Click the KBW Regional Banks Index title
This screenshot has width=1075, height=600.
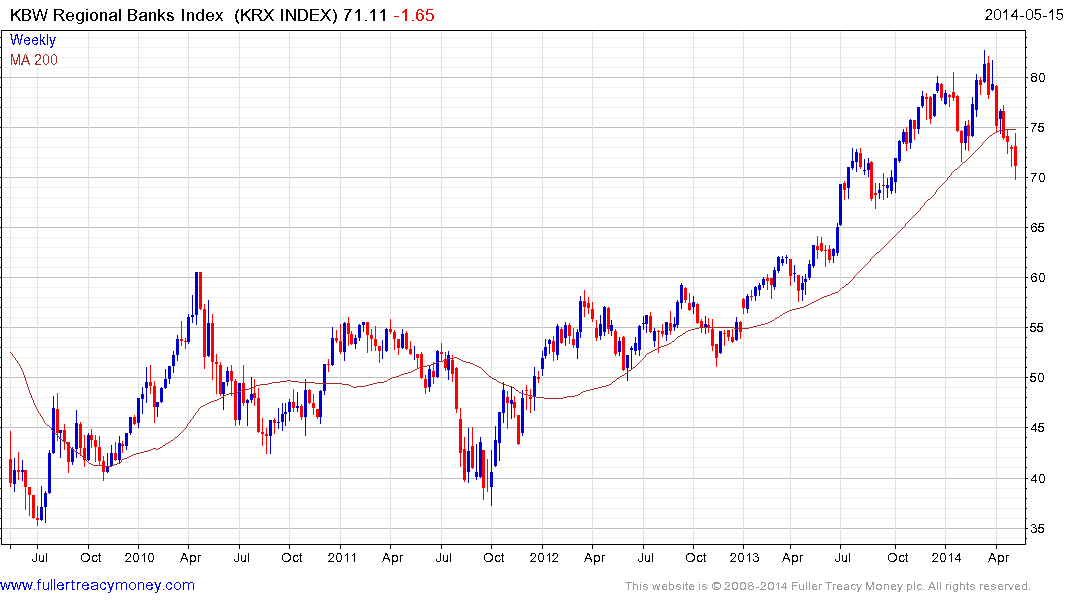[117, 15]
